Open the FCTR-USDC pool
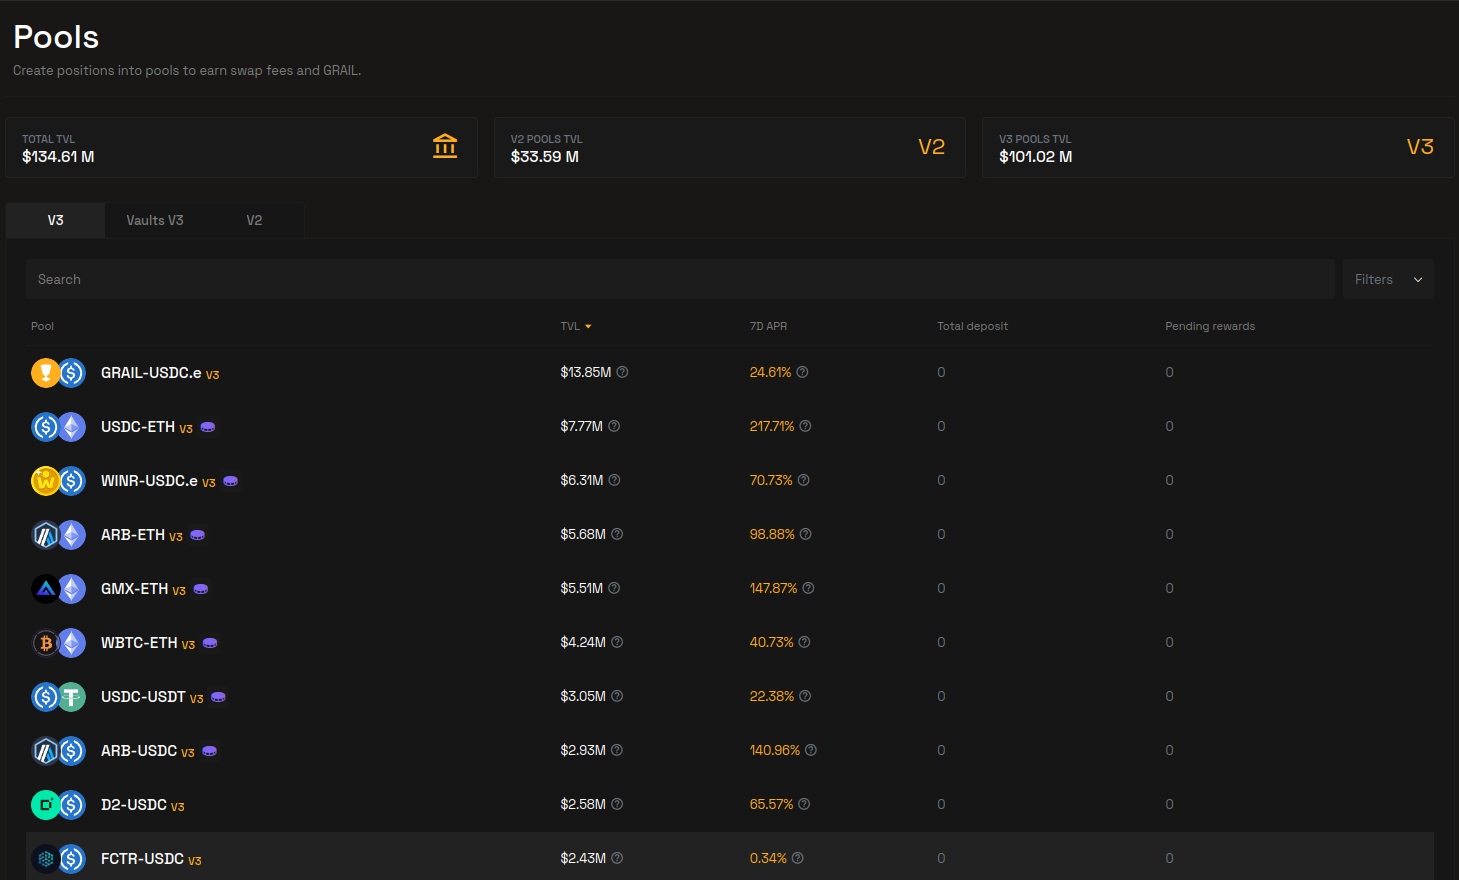1459x880 pixels. click(x=141, y=858)
